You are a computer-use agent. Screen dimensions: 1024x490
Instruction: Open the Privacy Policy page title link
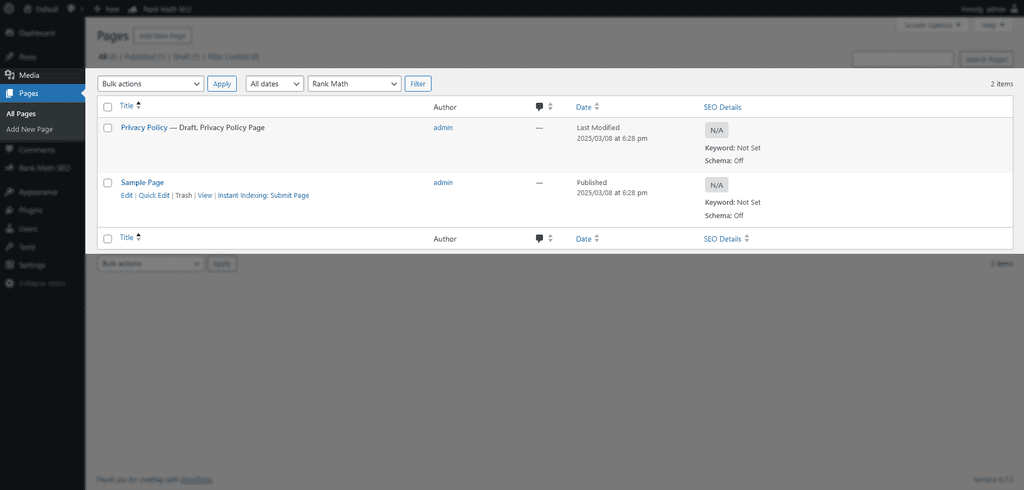pos(144,128)
